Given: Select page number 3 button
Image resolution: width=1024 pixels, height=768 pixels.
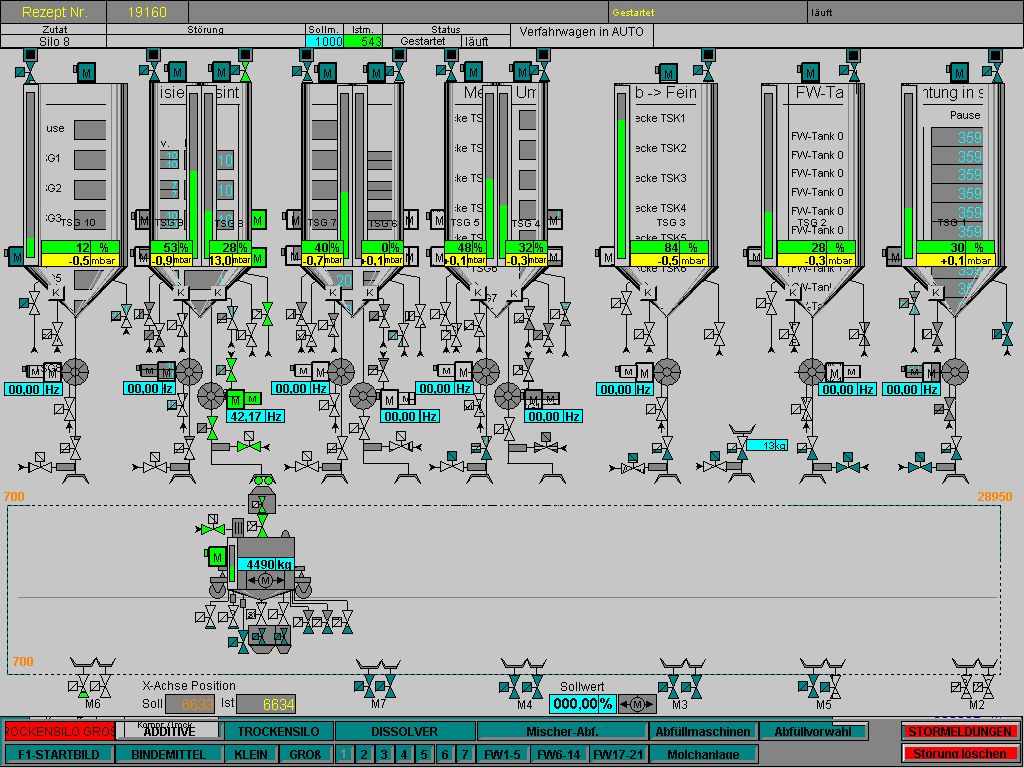Looking at the screenshot, I should click(x=383, y=754).
